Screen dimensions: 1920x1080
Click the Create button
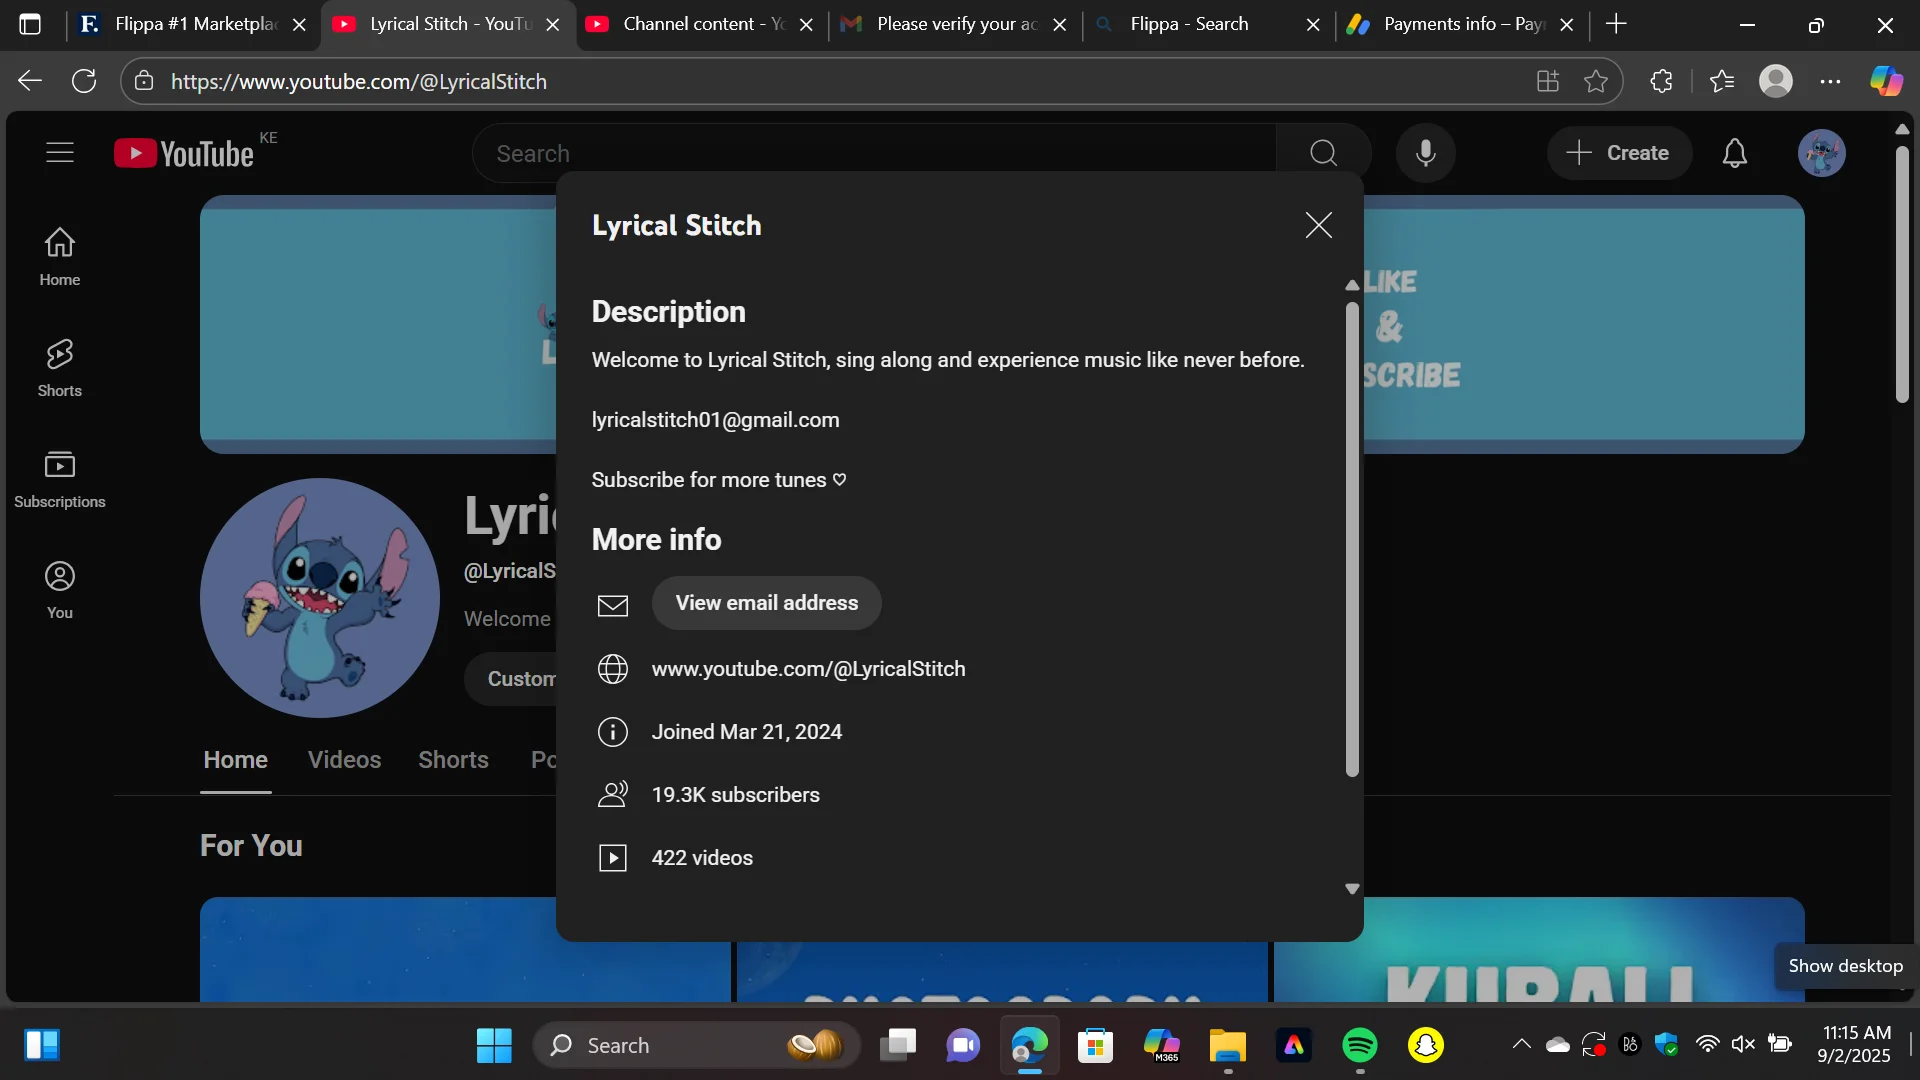[1619, 153]
